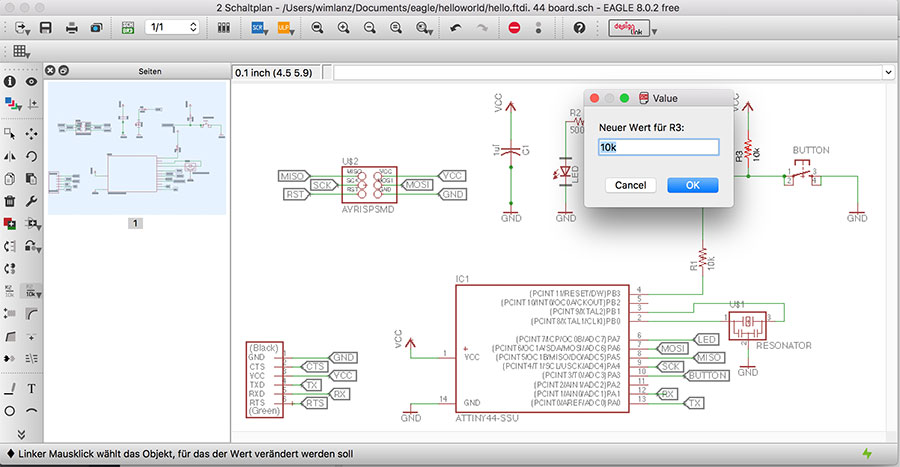The image size is (900, 467).
Task: Open the ULP program dropdown
Action: coord(286,28)
